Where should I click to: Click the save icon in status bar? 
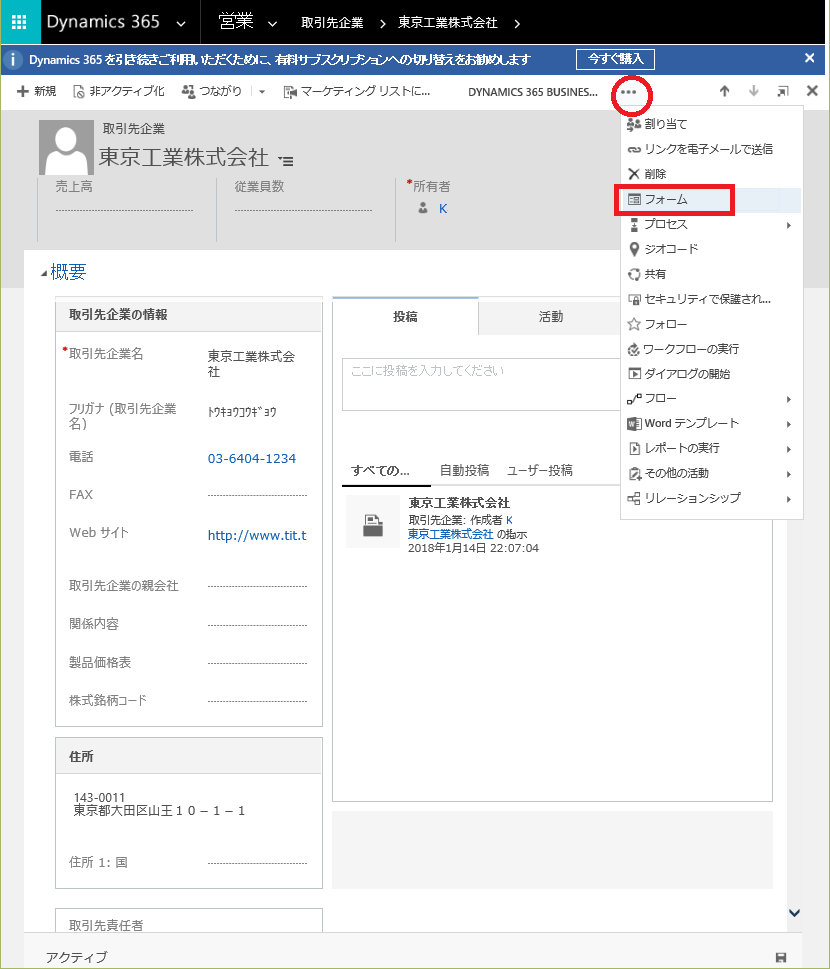pyautogui.click(x=781, y=957)
